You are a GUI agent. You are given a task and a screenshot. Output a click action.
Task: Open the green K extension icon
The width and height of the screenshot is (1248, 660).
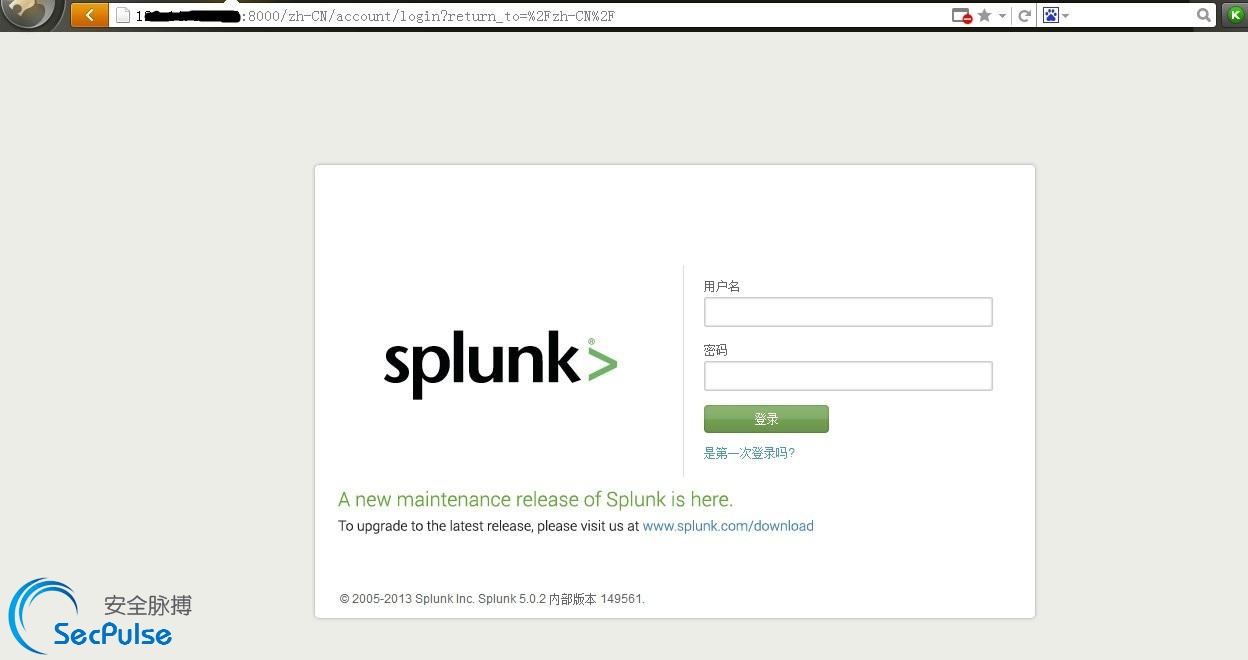click(1234, 15)
